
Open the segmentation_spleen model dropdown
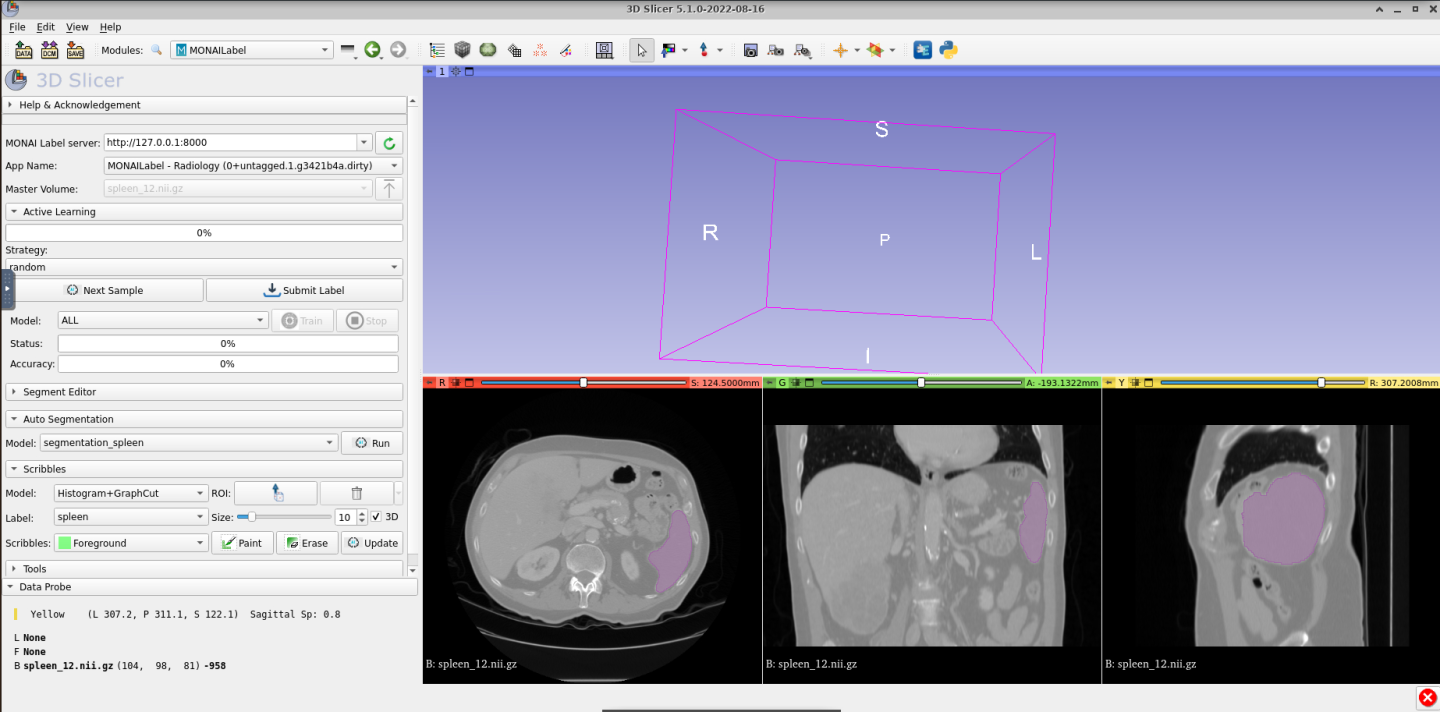click(189, 443)
